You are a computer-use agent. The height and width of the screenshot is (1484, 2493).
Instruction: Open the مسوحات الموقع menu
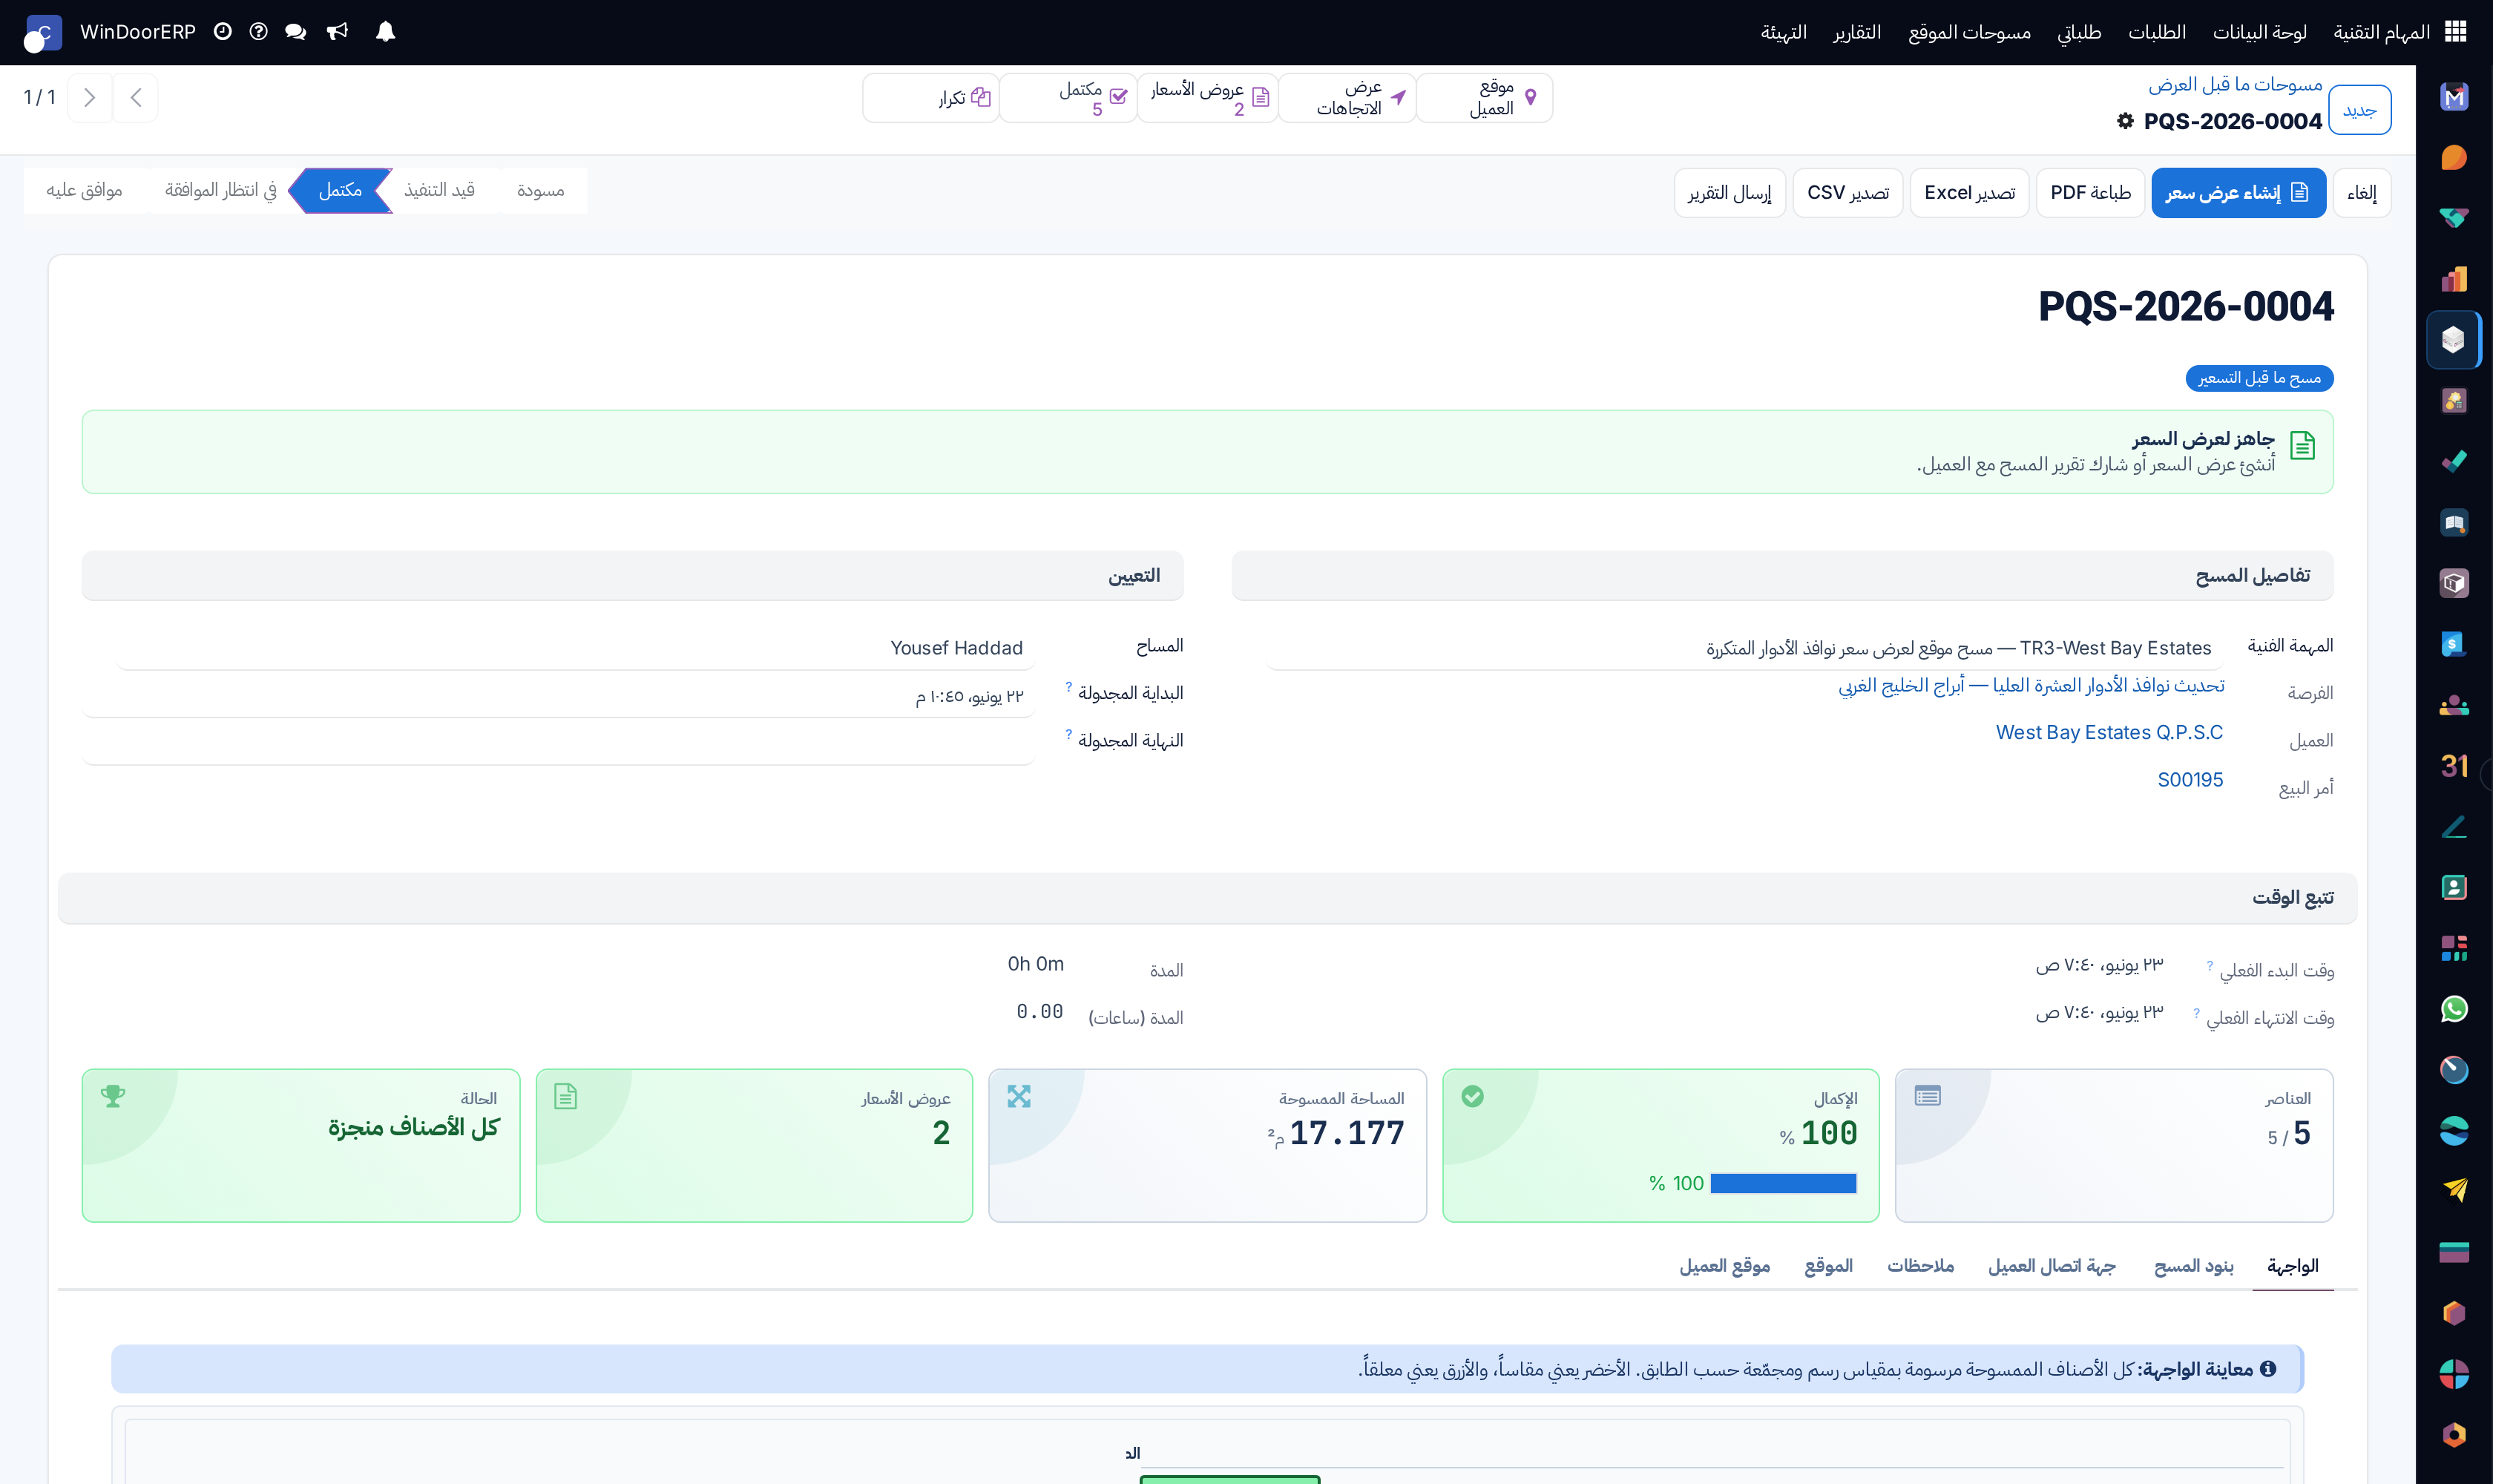pos(1969,32)
